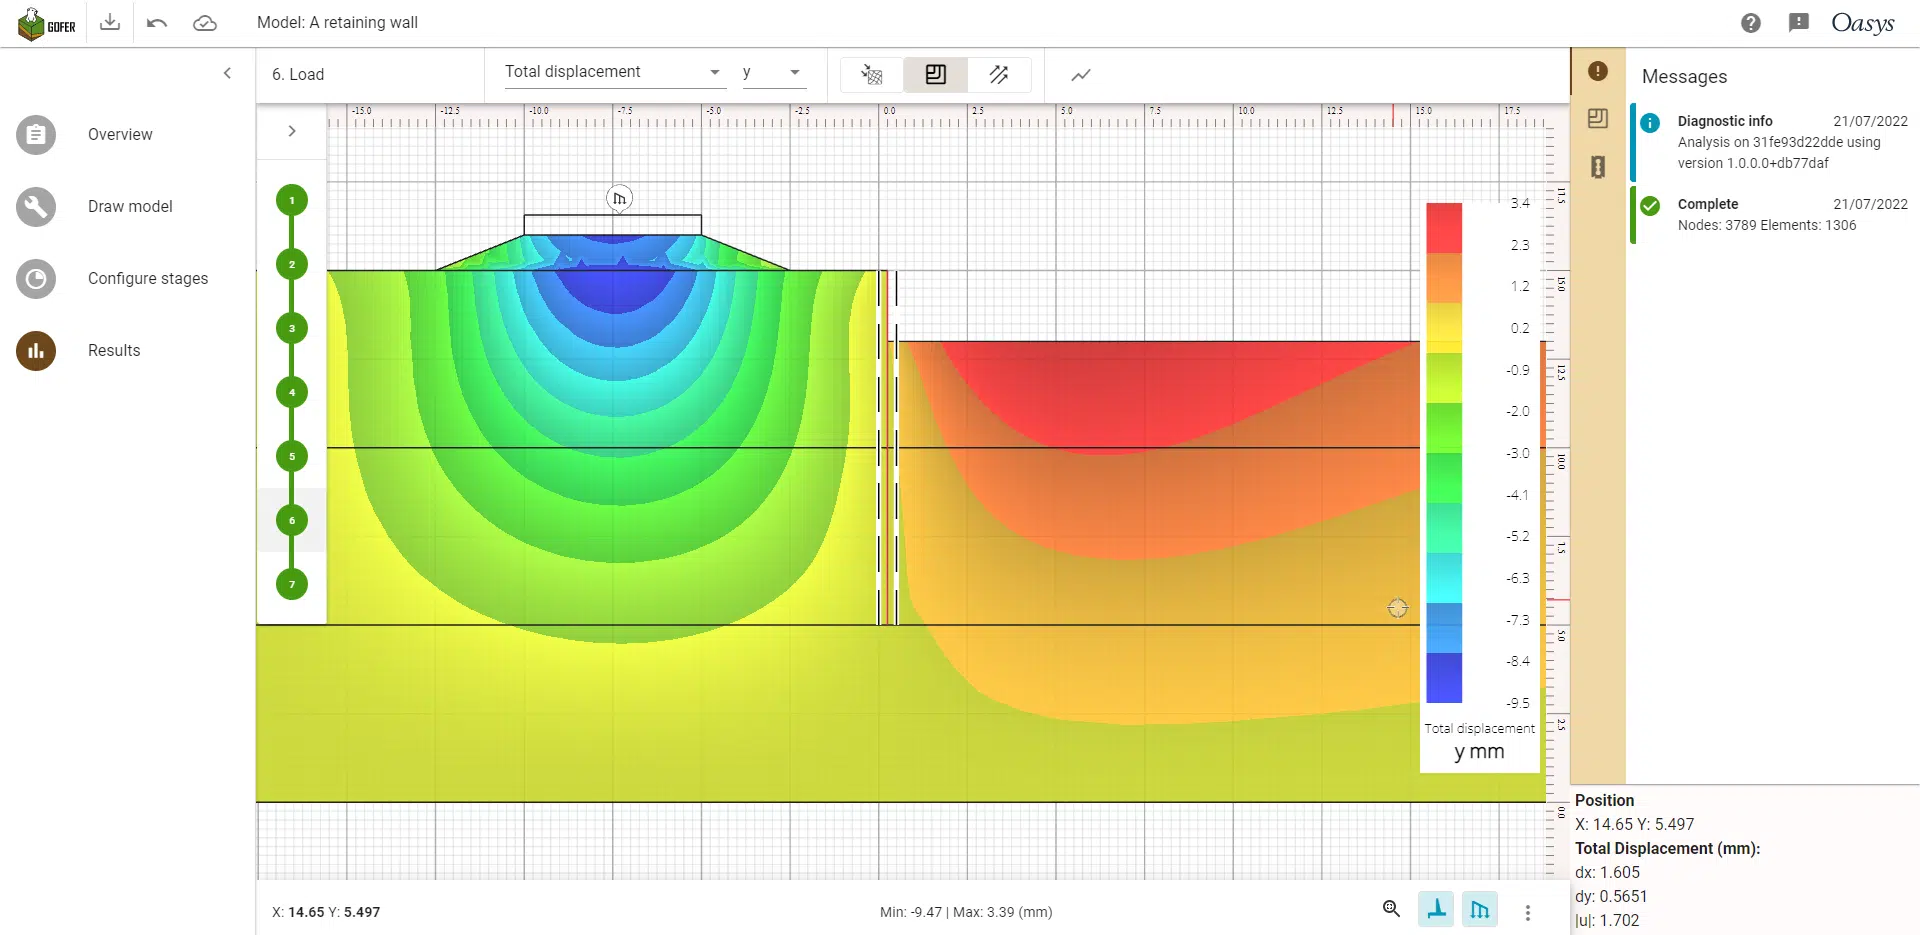Go to Draw model section

click(x=130, y=206)
